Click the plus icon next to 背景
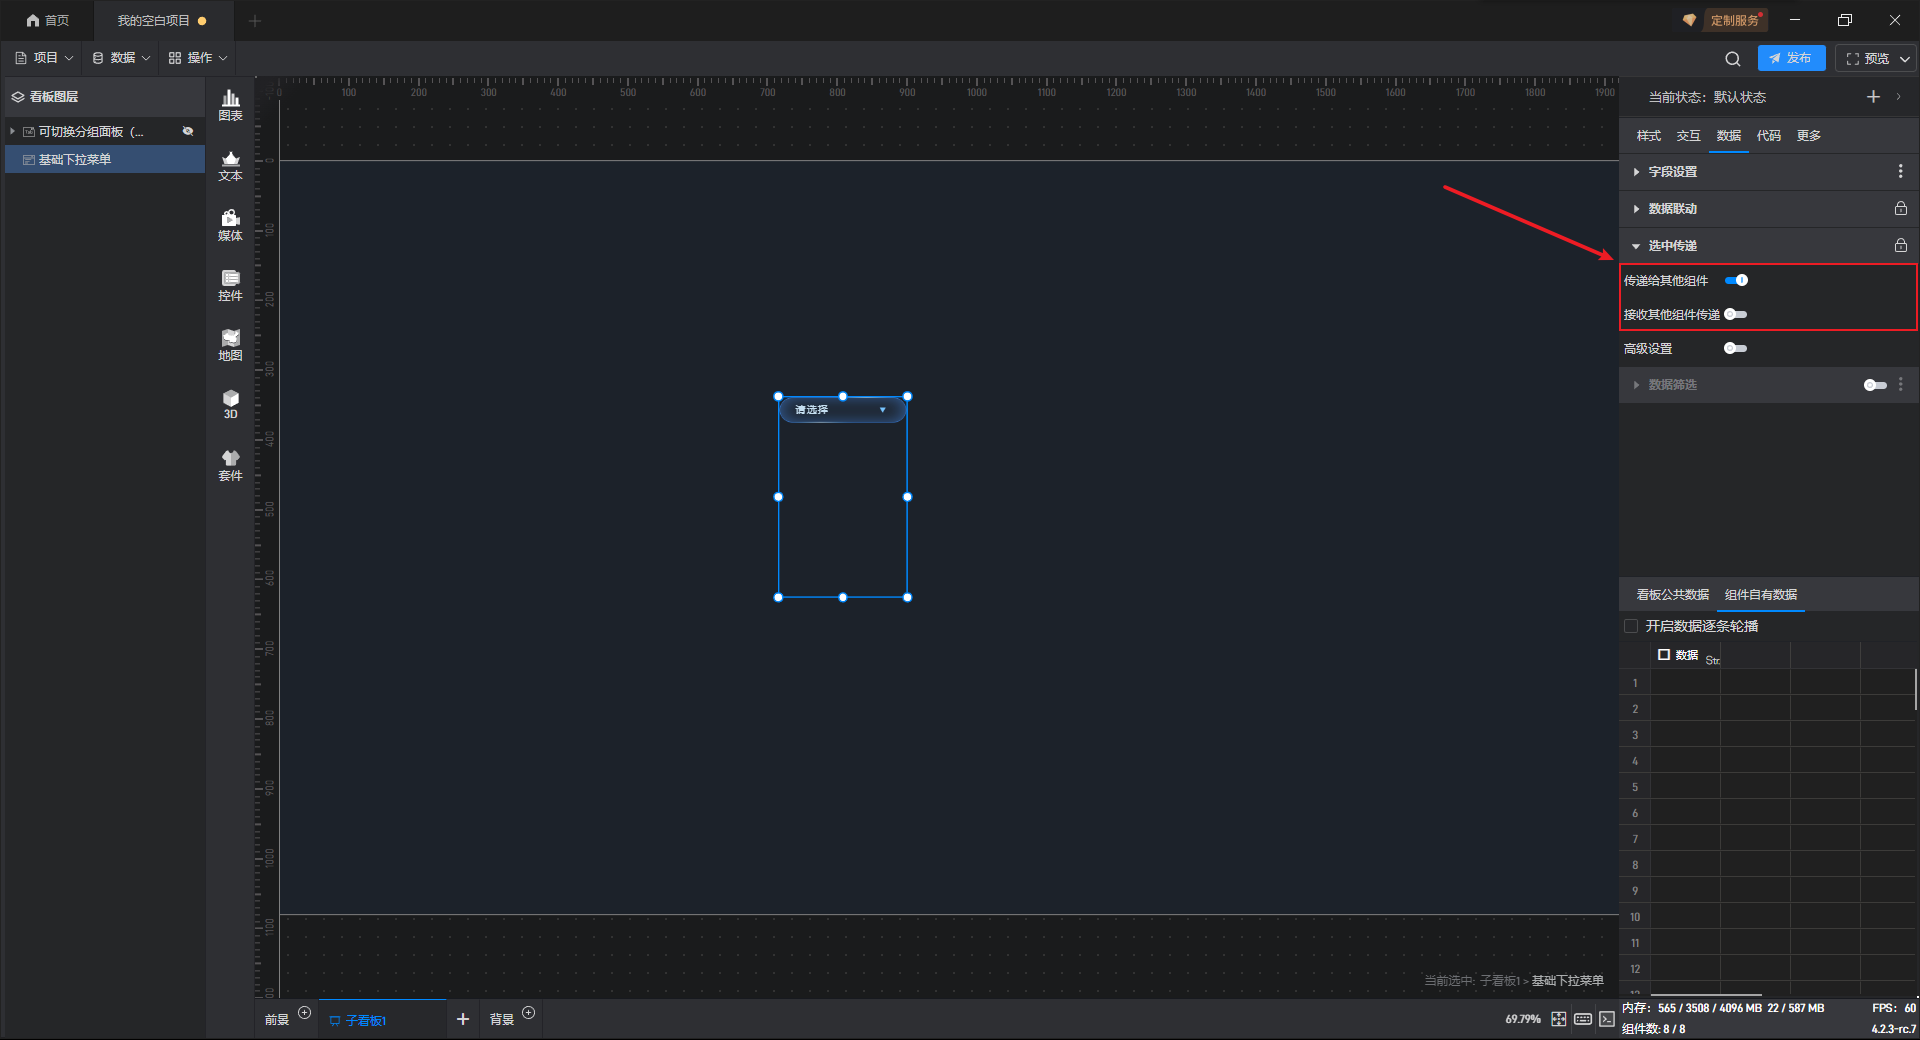 [529, 1013]
